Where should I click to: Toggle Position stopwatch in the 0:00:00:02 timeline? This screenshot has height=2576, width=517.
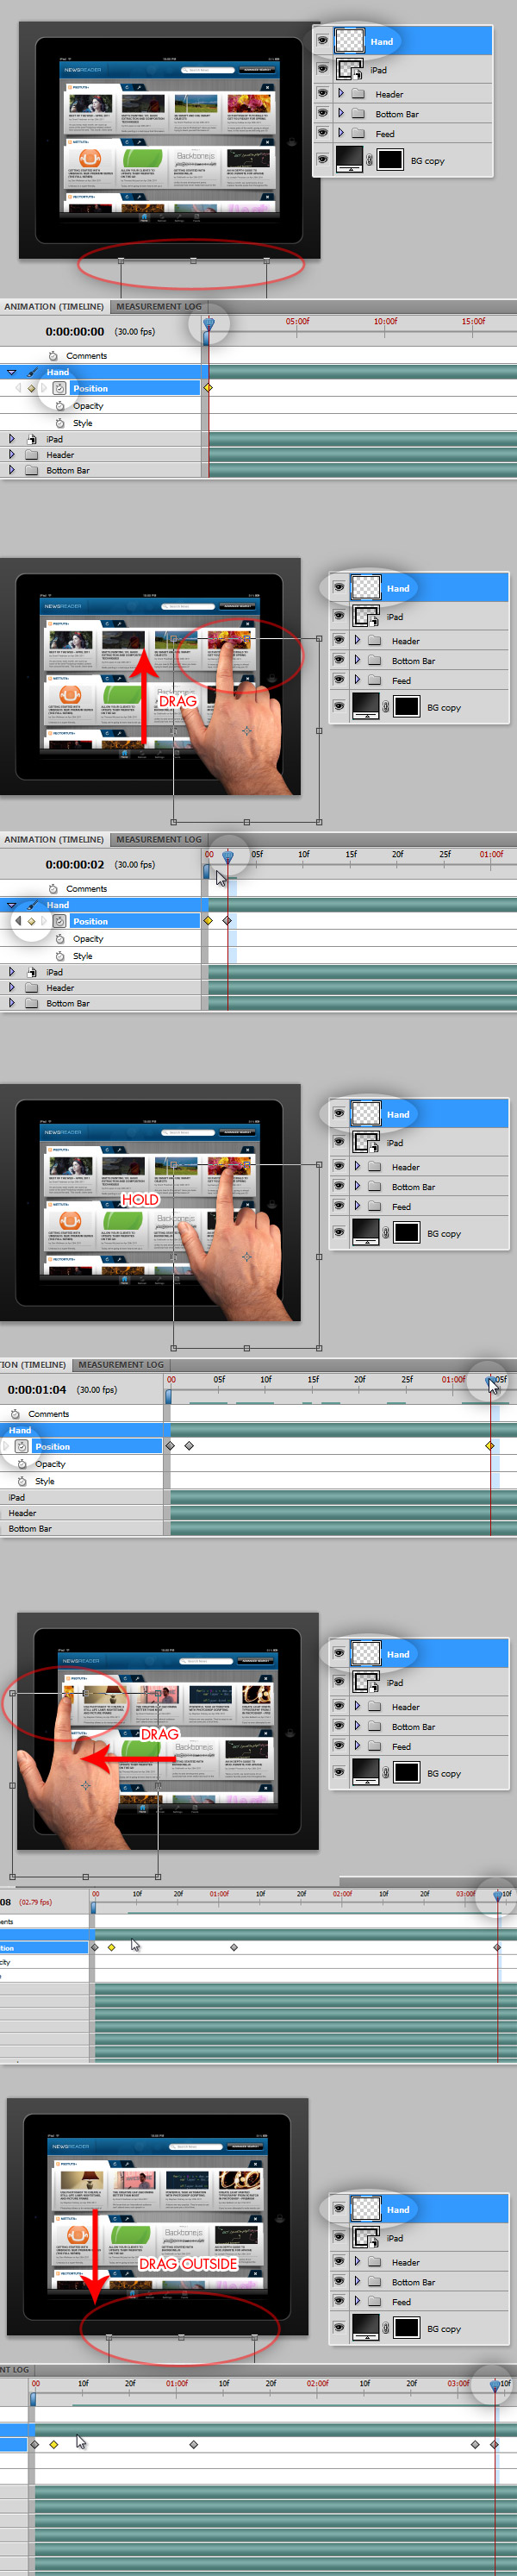(59, 921)
